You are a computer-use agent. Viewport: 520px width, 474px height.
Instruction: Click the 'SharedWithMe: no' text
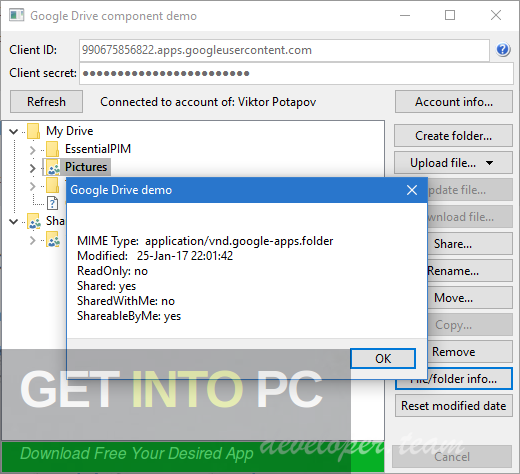126,301
